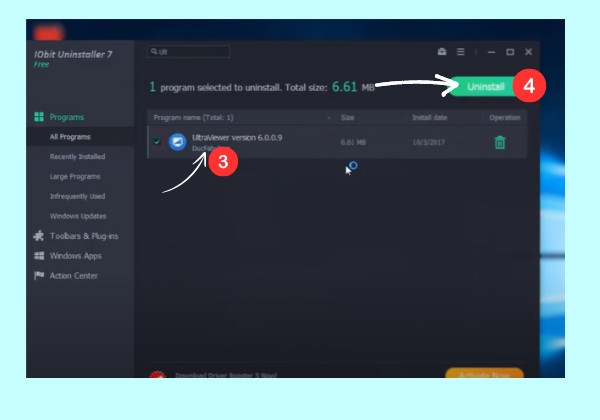Image resolution: width=600 pixels, height=420 pixels.
Task: Close the IObit Uninstaller window
Action: click(x=528, y=52)
